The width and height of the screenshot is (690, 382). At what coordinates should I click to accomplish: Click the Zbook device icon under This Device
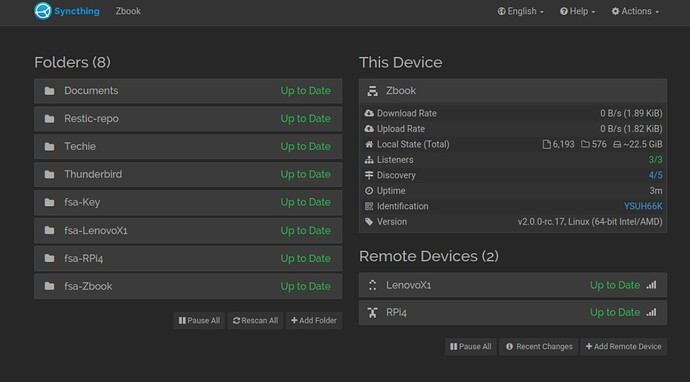point(373,91)
